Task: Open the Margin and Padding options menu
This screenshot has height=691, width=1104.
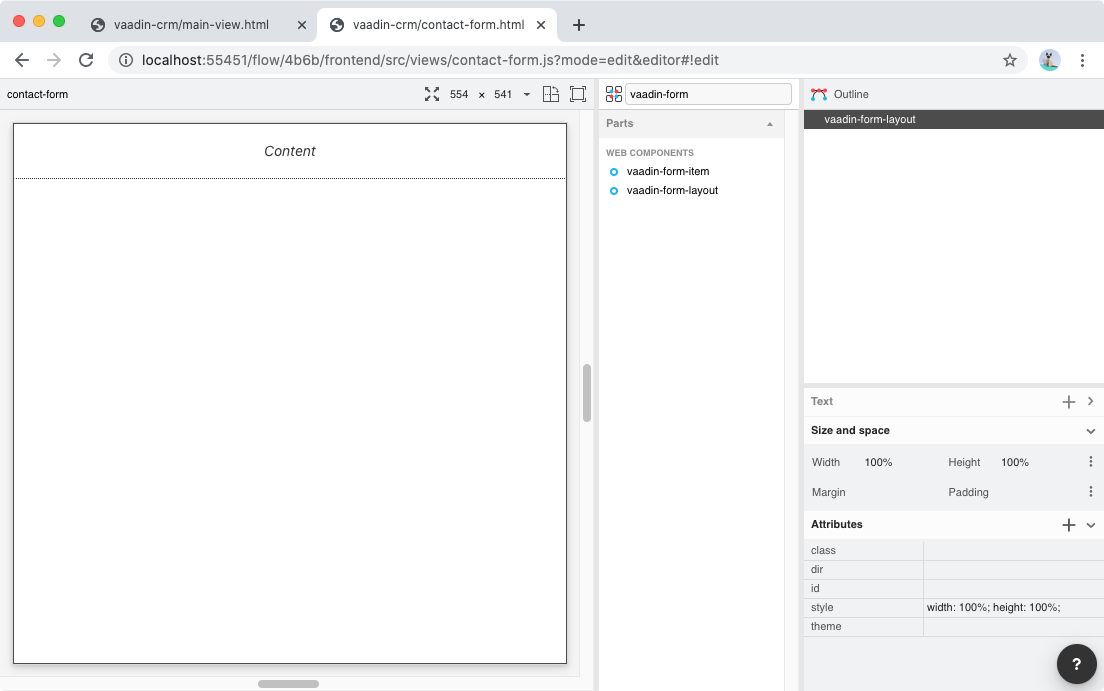Action: pyautogui.click(x=1090, y=491)
